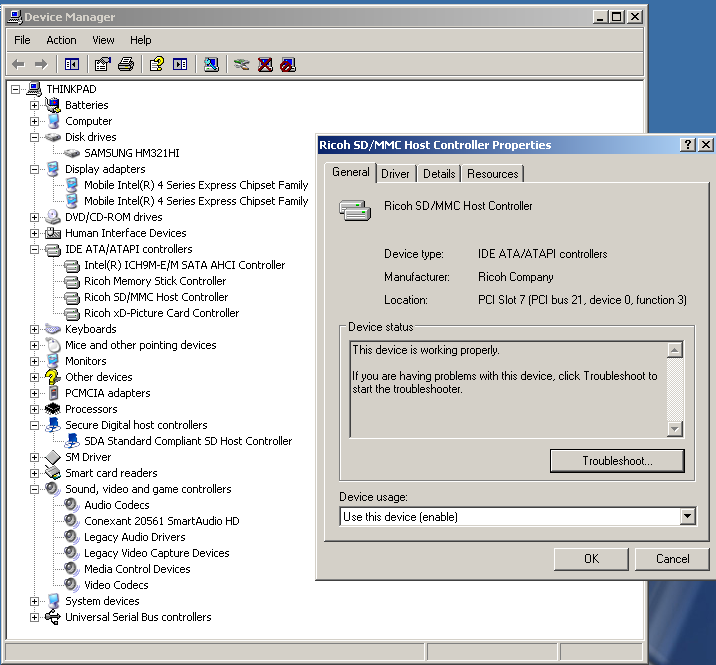Click the Troubleshoot button
The height and width of the screenshot is (665, 716).
[617, 461]
